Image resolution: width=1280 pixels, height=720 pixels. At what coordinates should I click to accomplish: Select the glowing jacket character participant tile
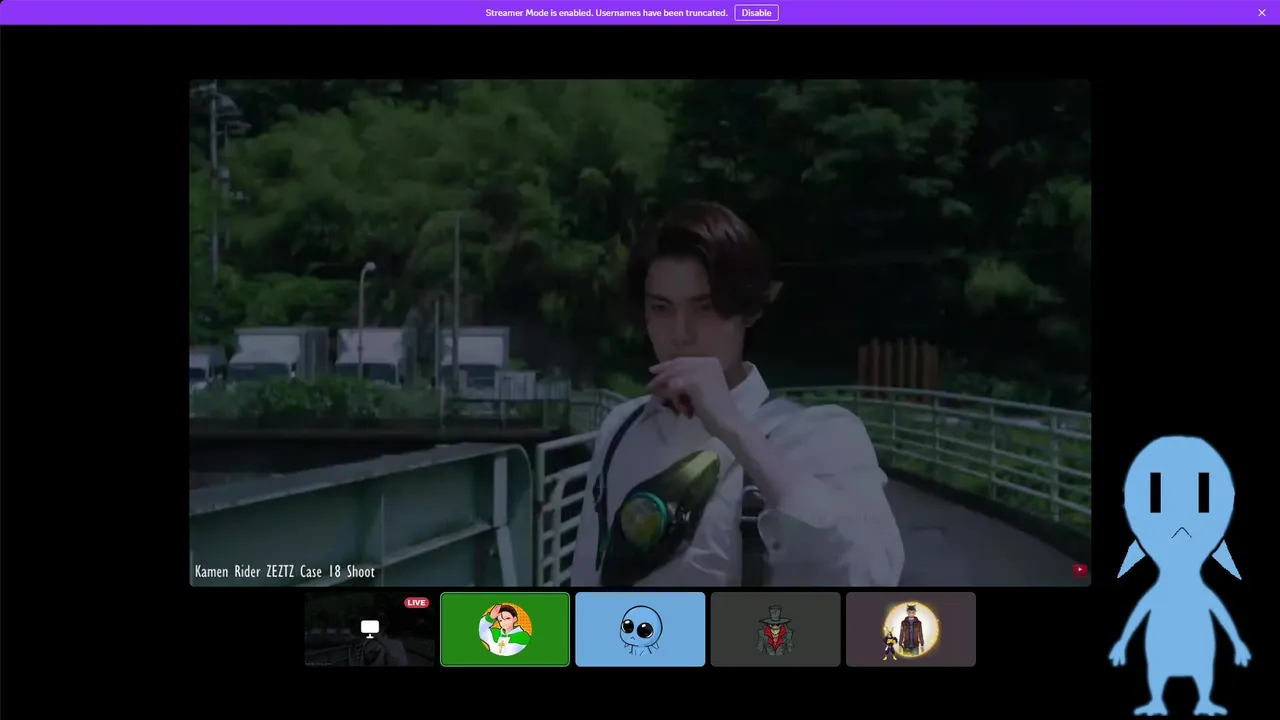[910, 629]
